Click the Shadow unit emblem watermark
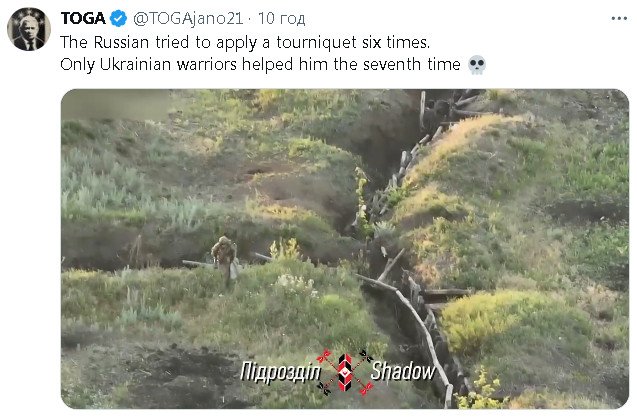This screenshot has height=418, width=637. 344,372
